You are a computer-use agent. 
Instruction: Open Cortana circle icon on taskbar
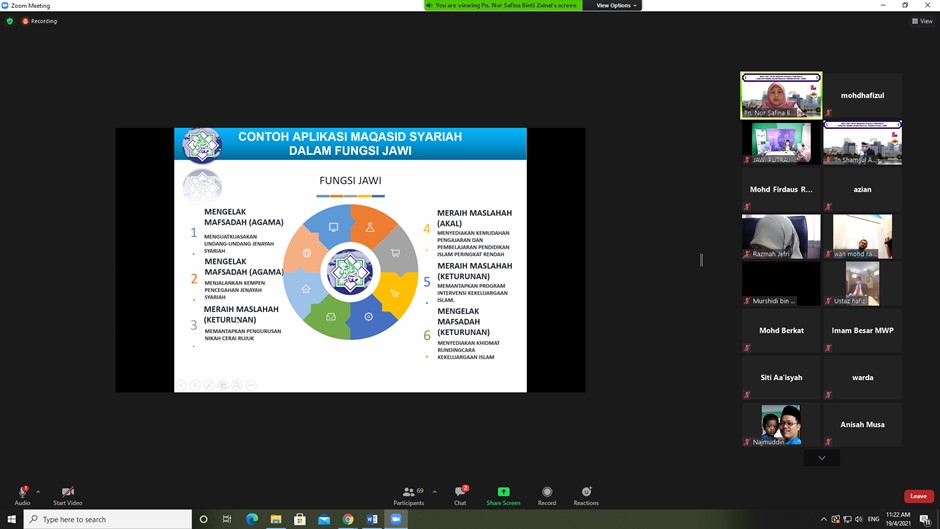[x=203, y=519]
